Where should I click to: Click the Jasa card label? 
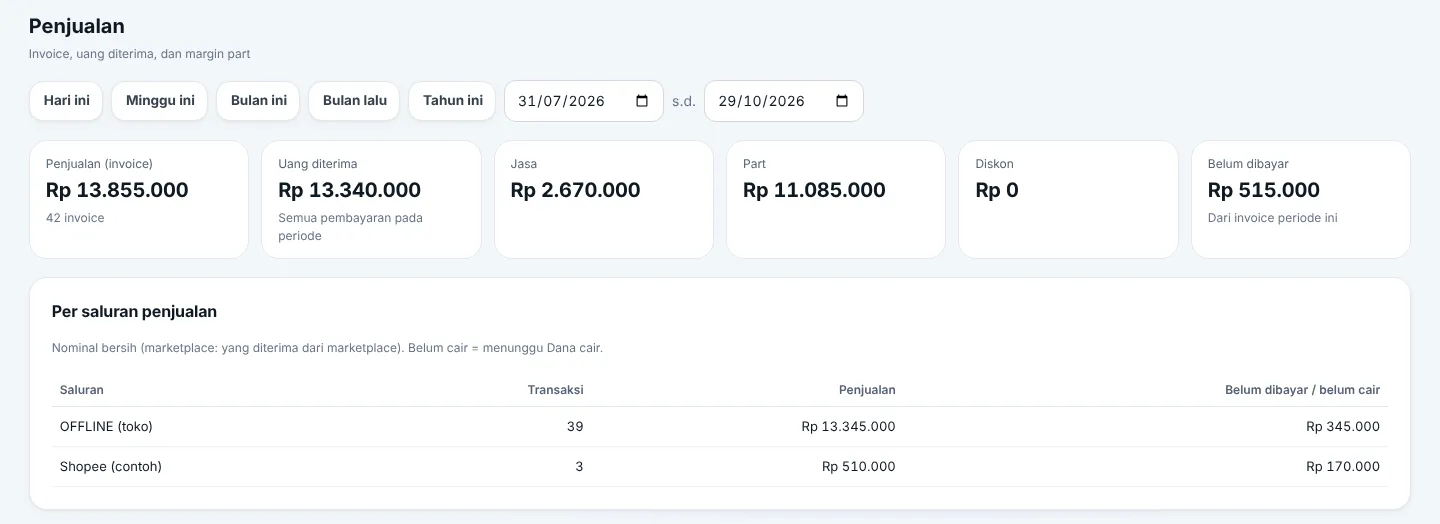click(x=524, y=164)
